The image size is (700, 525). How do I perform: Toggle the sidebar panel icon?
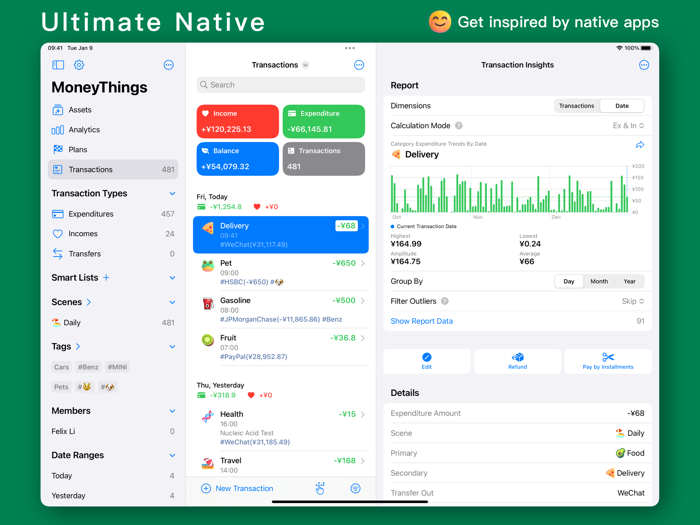58,65
